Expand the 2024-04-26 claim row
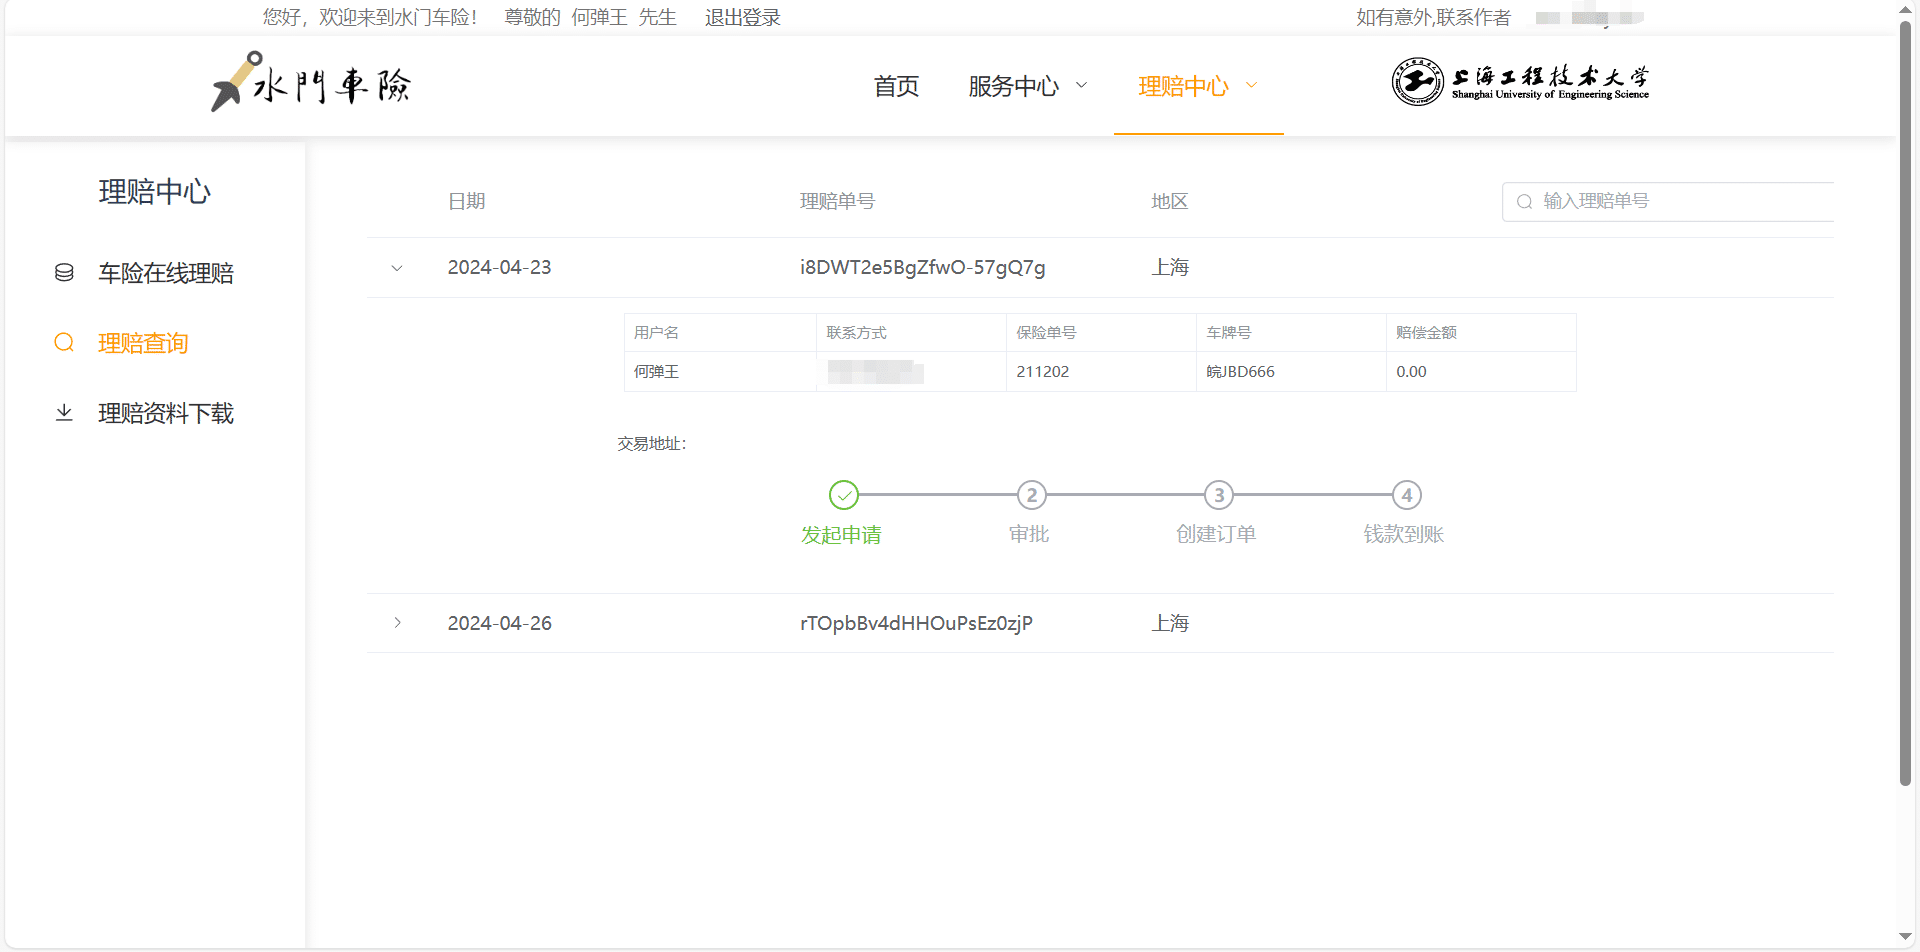 [x=397, y=623]
